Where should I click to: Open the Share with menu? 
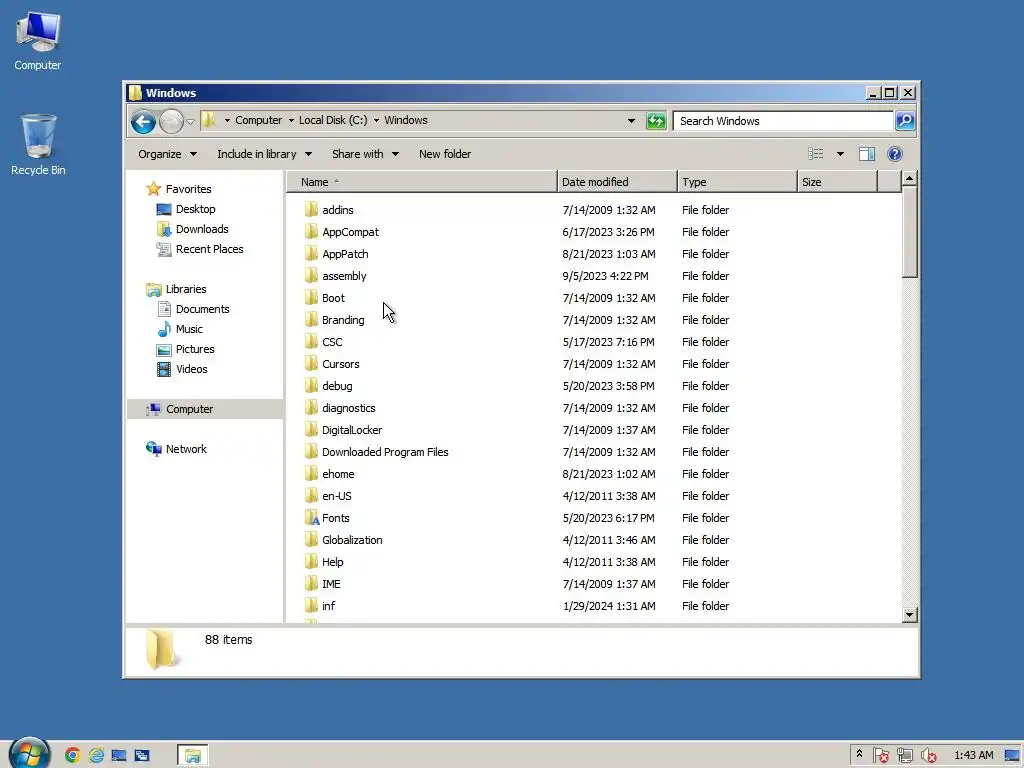(x=365, y=154)
